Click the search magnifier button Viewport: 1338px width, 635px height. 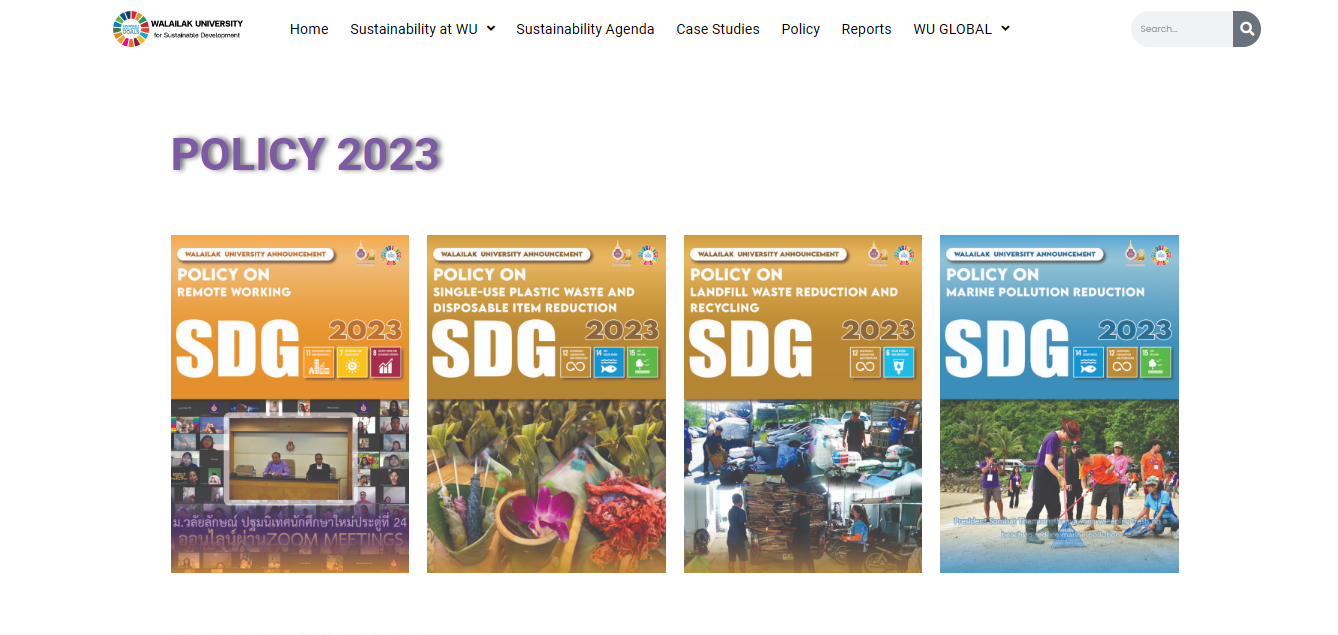(x=1246, y=29)
